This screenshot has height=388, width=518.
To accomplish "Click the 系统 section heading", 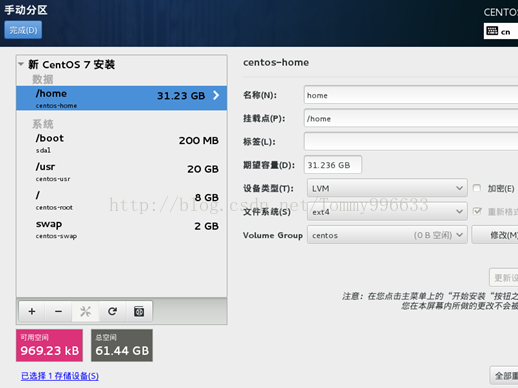I will 43,124.
